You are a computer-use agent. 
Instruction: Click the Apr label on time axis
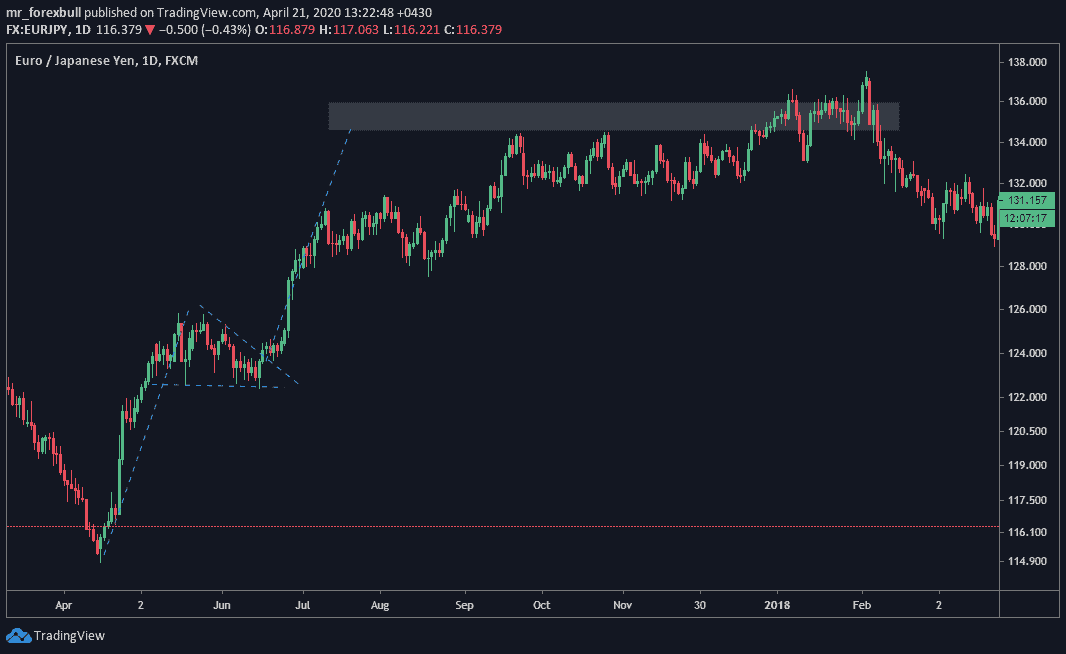tap(64, 605)
